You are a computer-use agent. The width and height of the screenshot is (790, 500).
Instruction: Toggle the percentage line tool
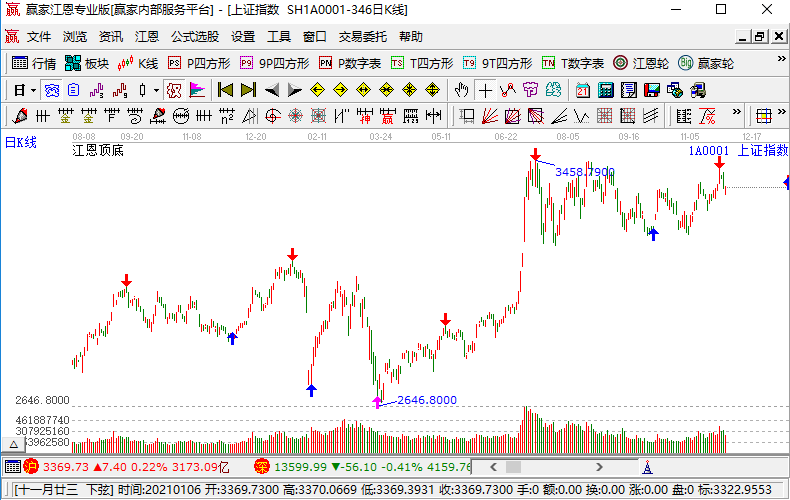pos(707,115)
